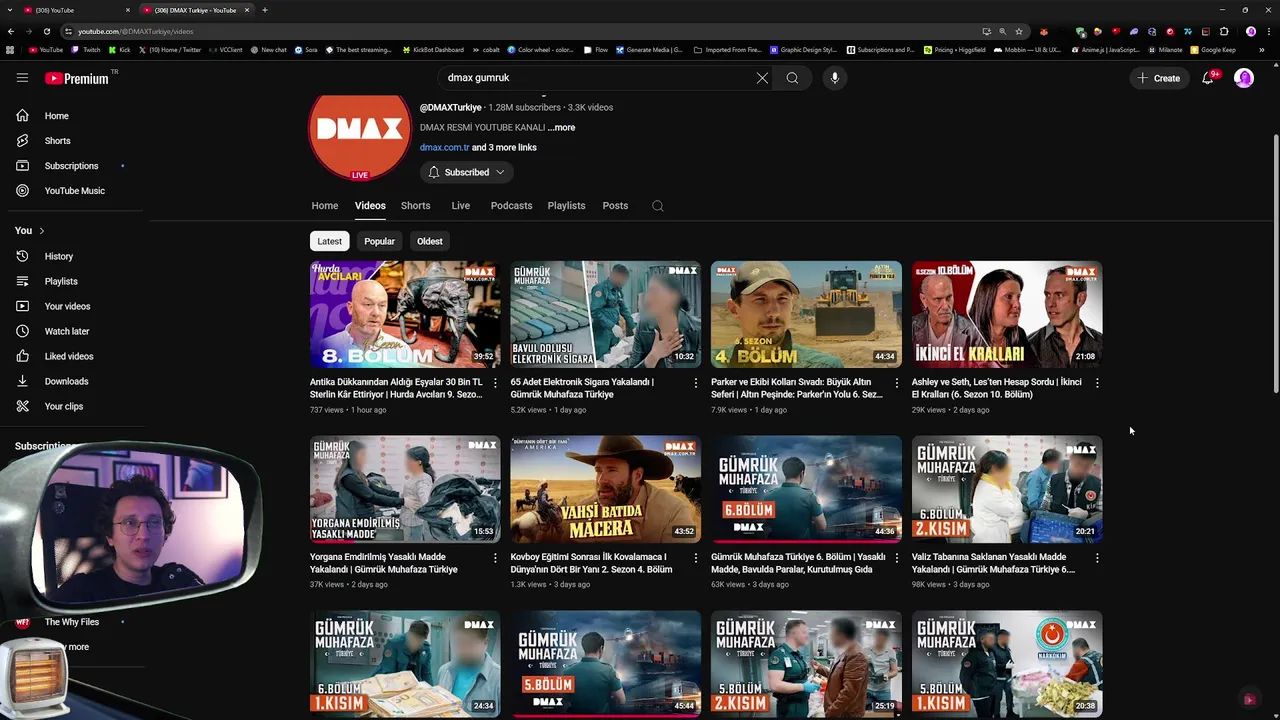The width and height of the screenshot is (1280, 720).
Task: Run search with the magnifier button
Action: pos(792,78)
